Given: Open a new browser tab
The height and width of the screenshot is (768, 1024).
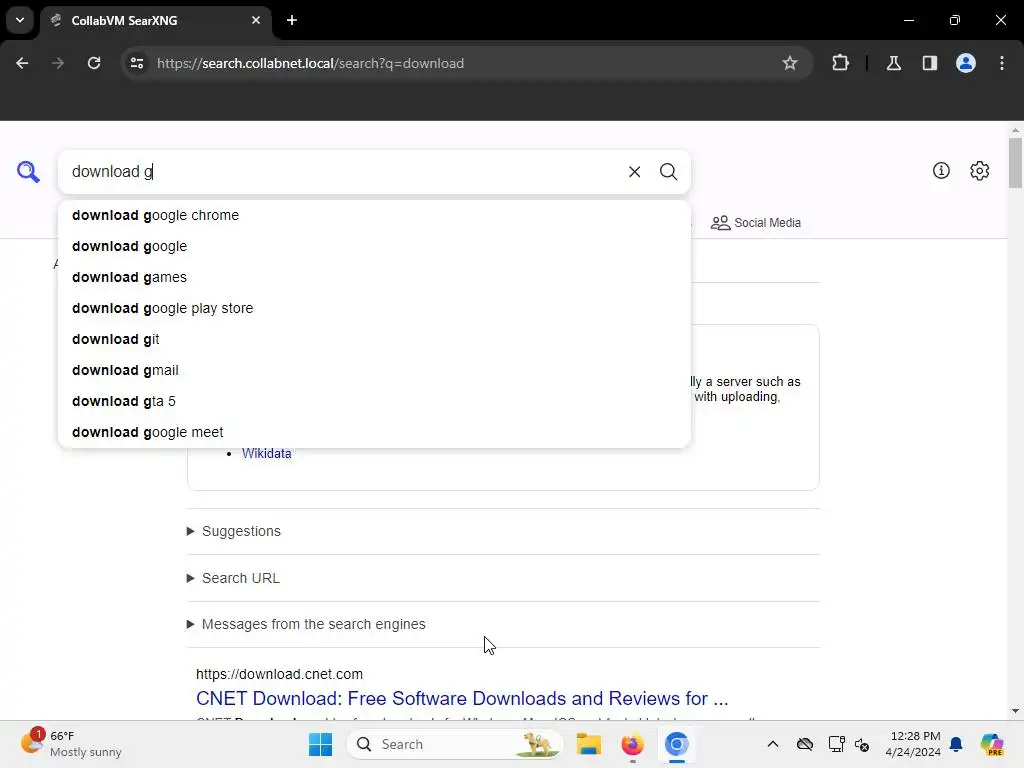Looking at the screenshot, I should tap(292, 20).
